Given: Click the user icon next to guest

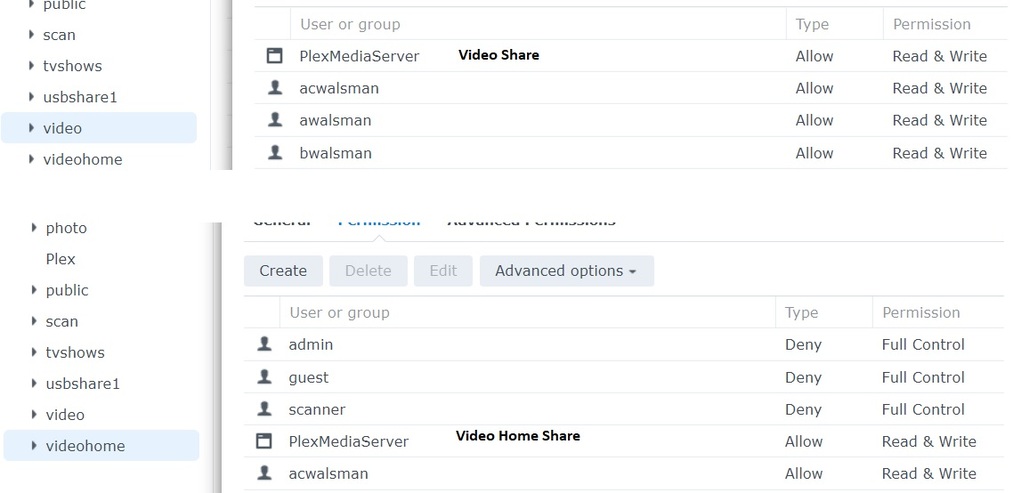Looking at the screenshot, I should pos(264,377).
